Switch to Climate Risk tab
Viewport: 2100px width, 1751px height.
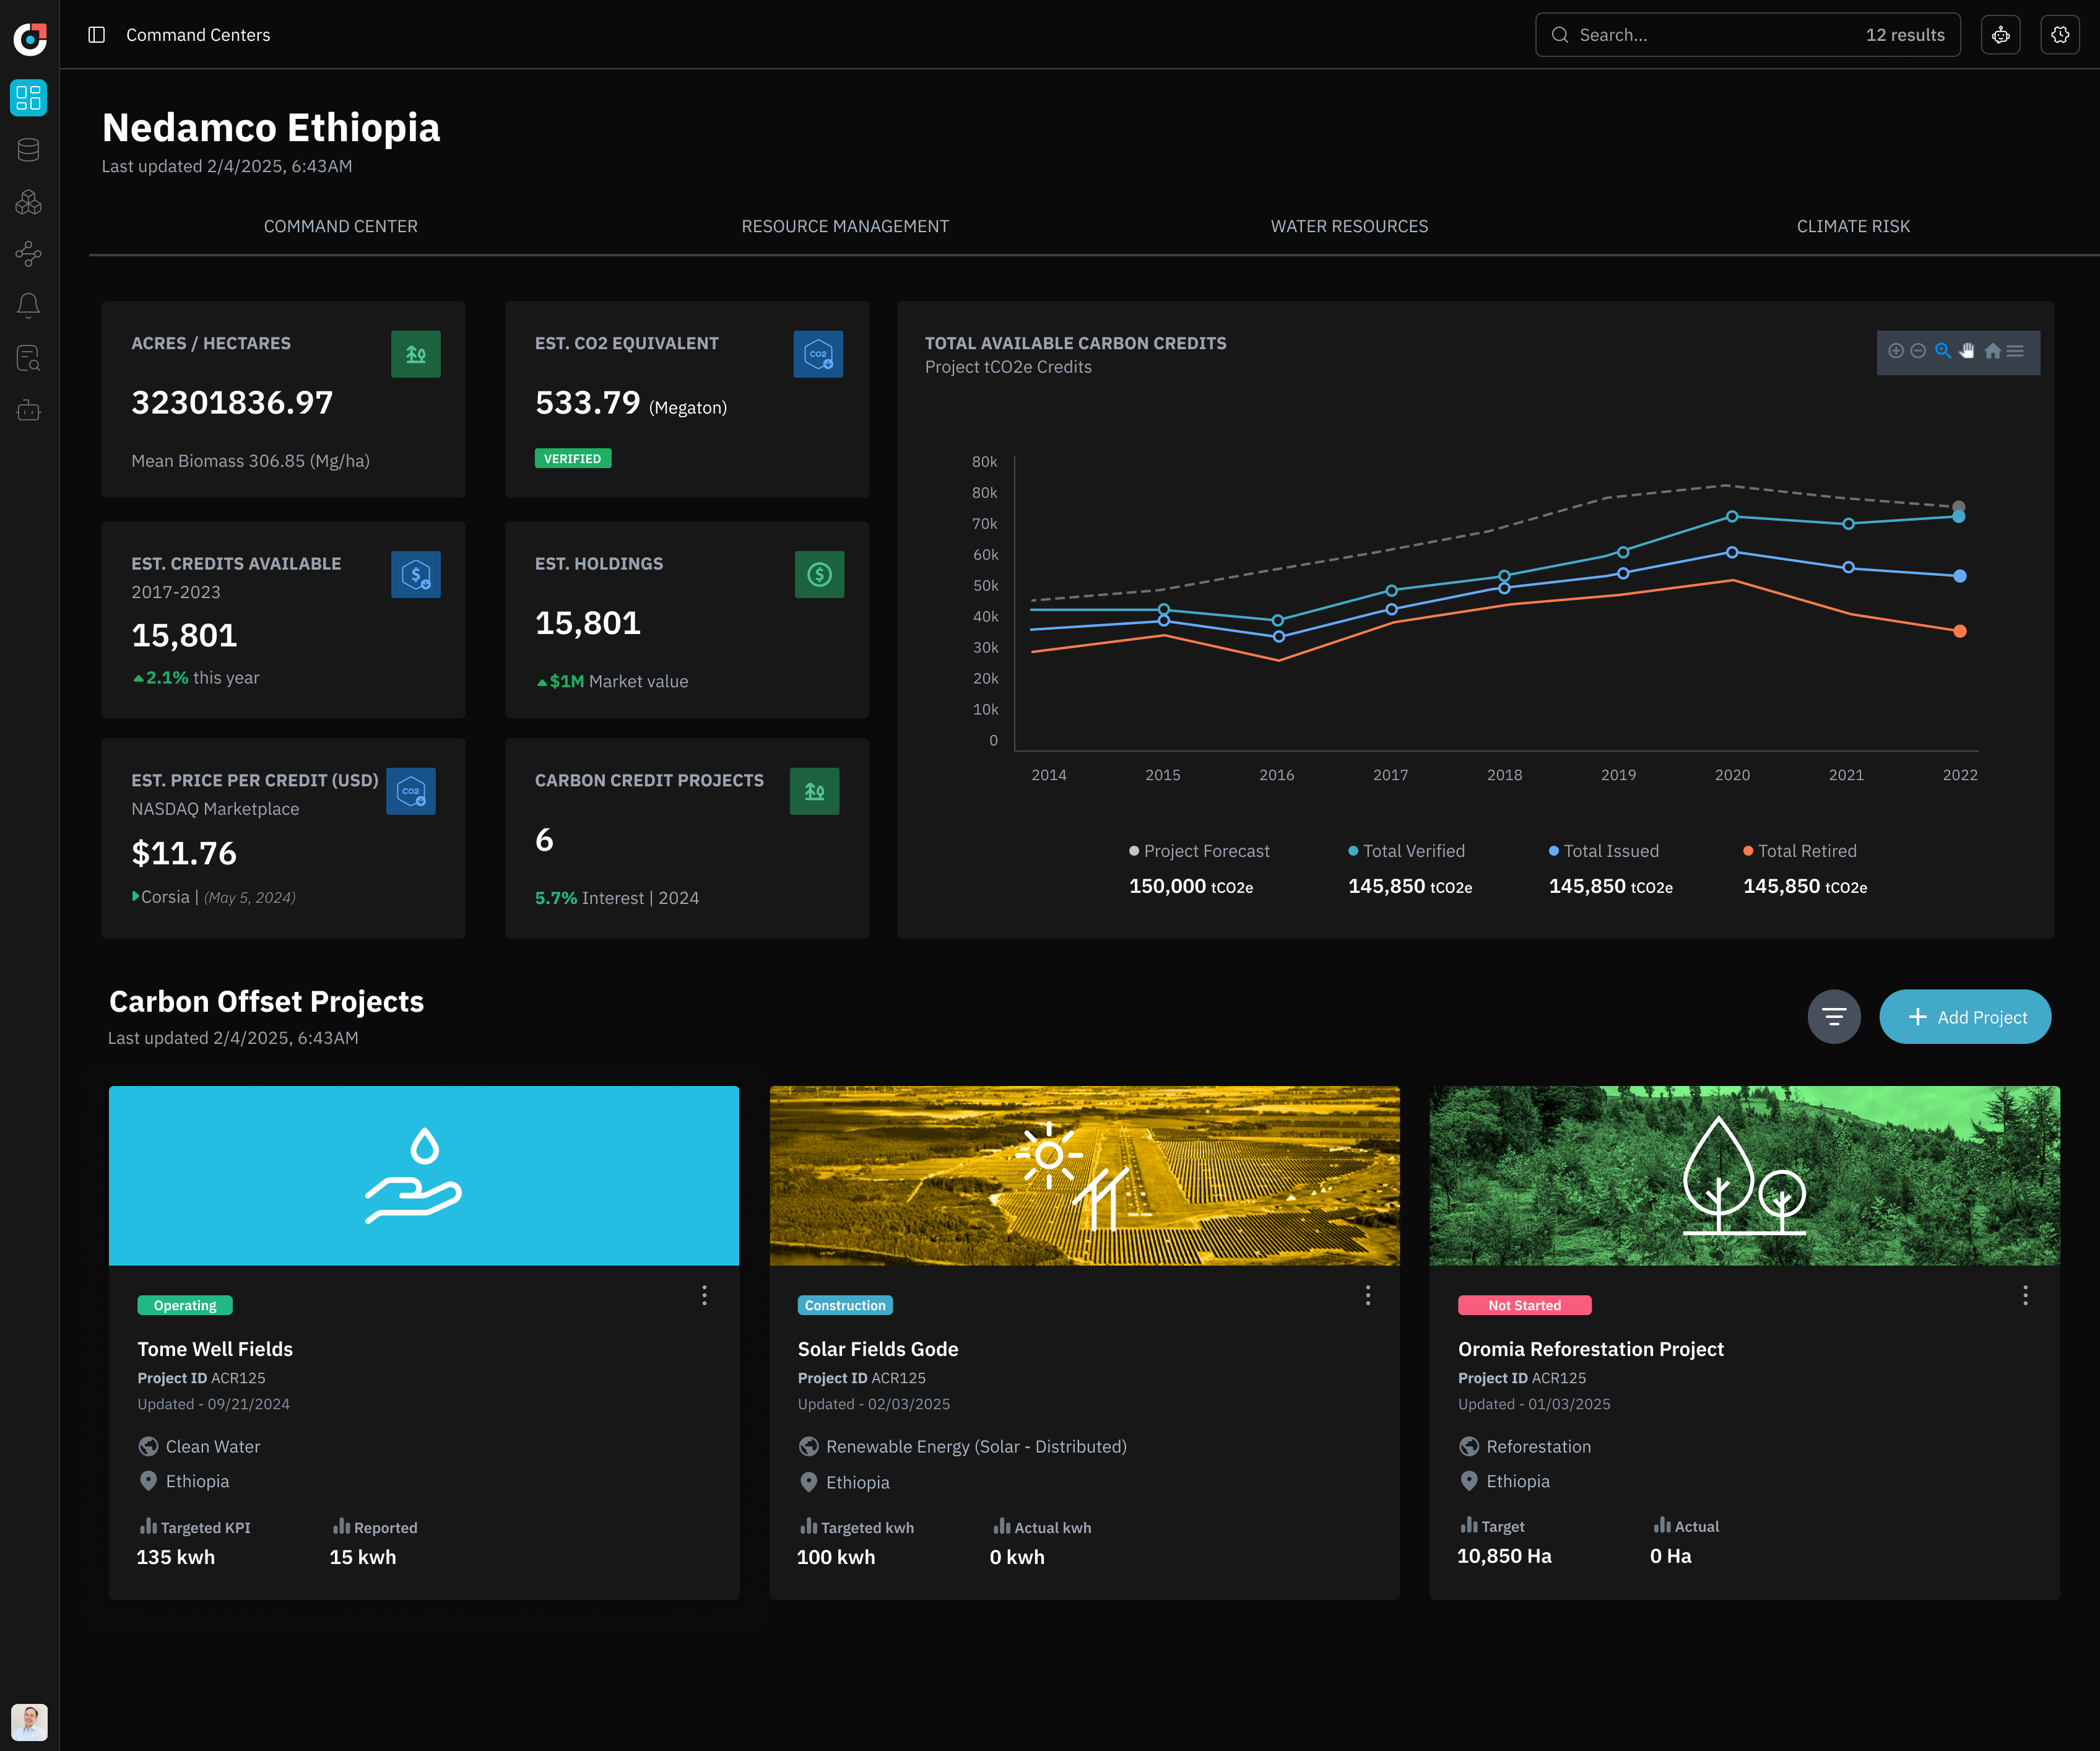point(1853,226)
